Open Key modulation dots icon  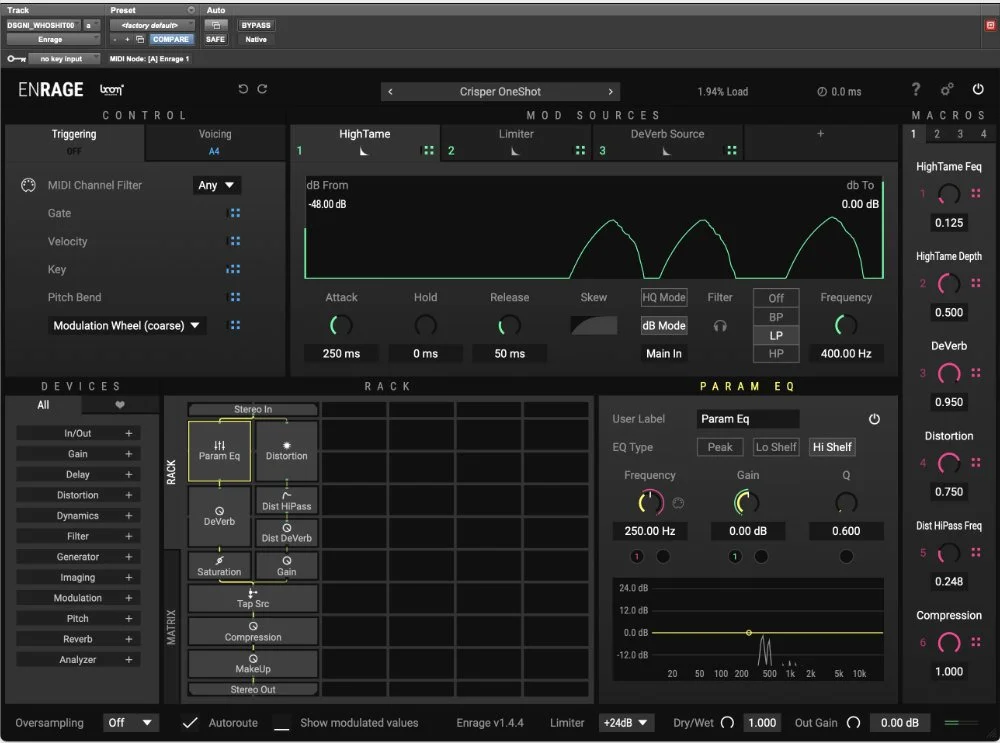tap(233, 269)
